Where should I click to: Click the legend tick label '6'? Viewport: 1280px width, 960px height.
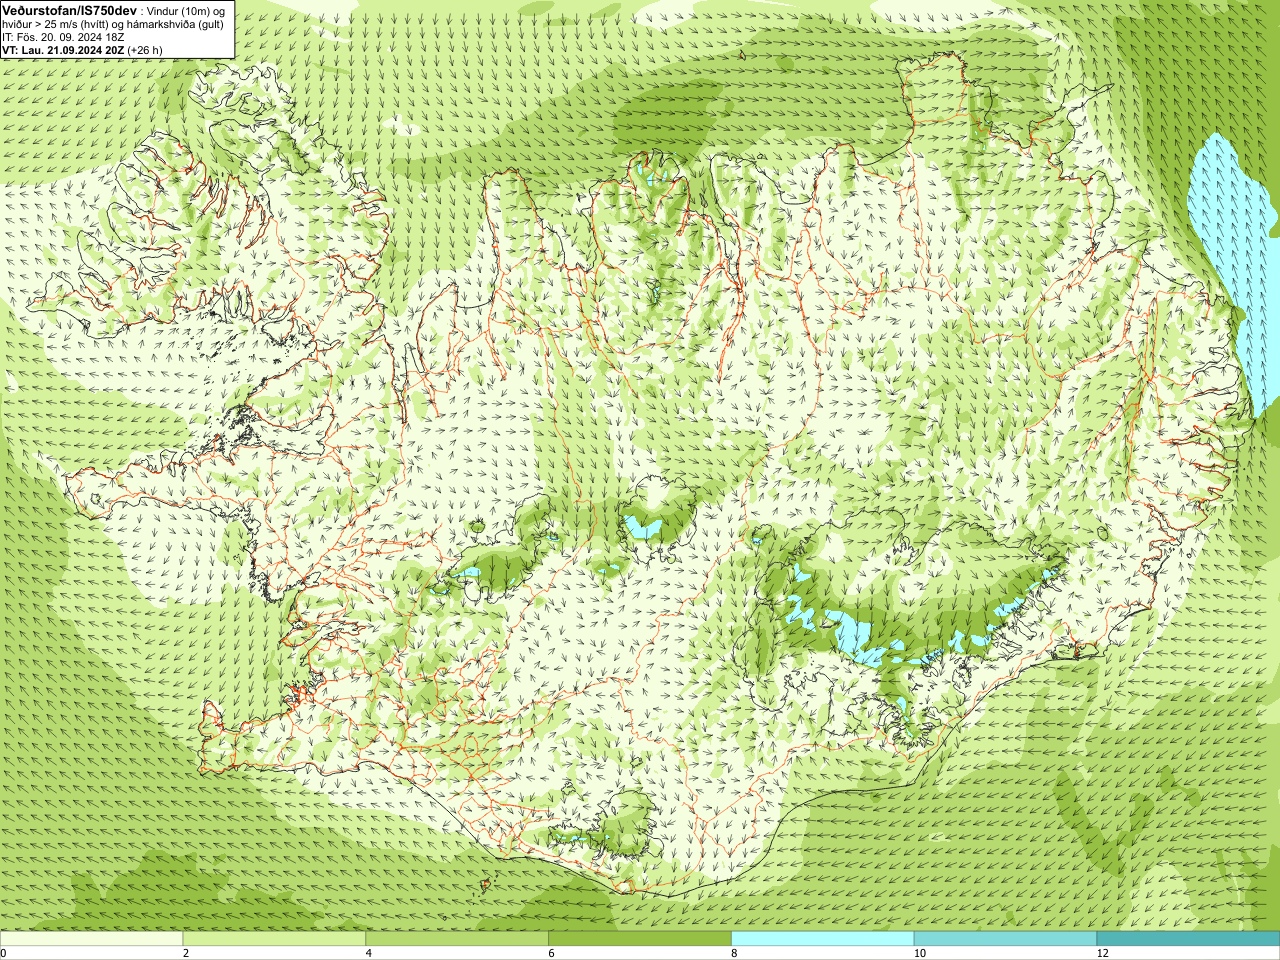click(x=551, y=953)
